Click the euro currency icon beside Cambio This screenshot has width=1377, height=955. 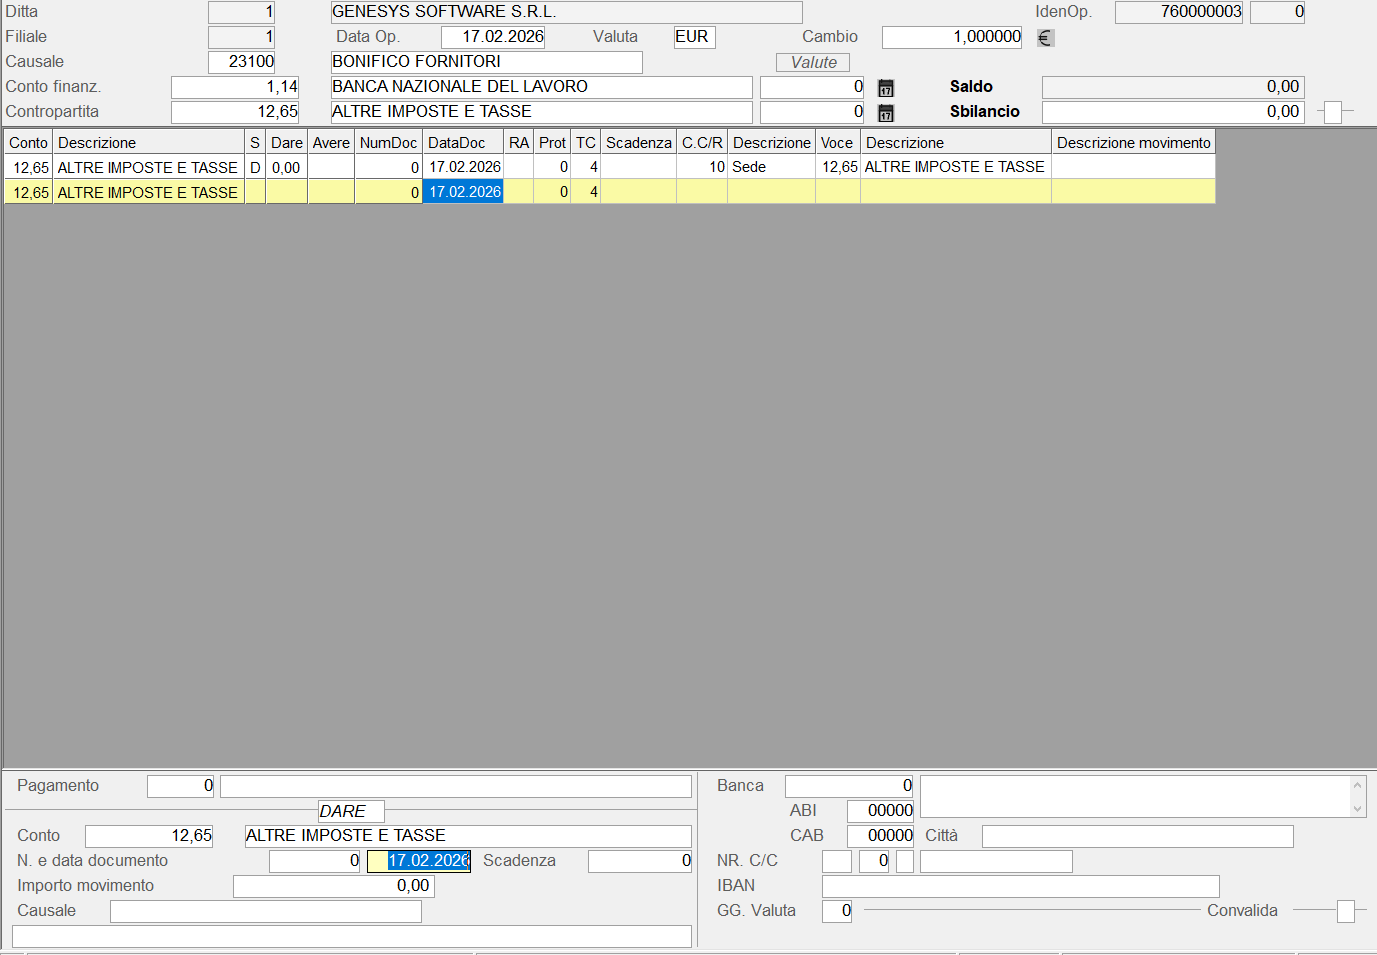point(1045,38)
